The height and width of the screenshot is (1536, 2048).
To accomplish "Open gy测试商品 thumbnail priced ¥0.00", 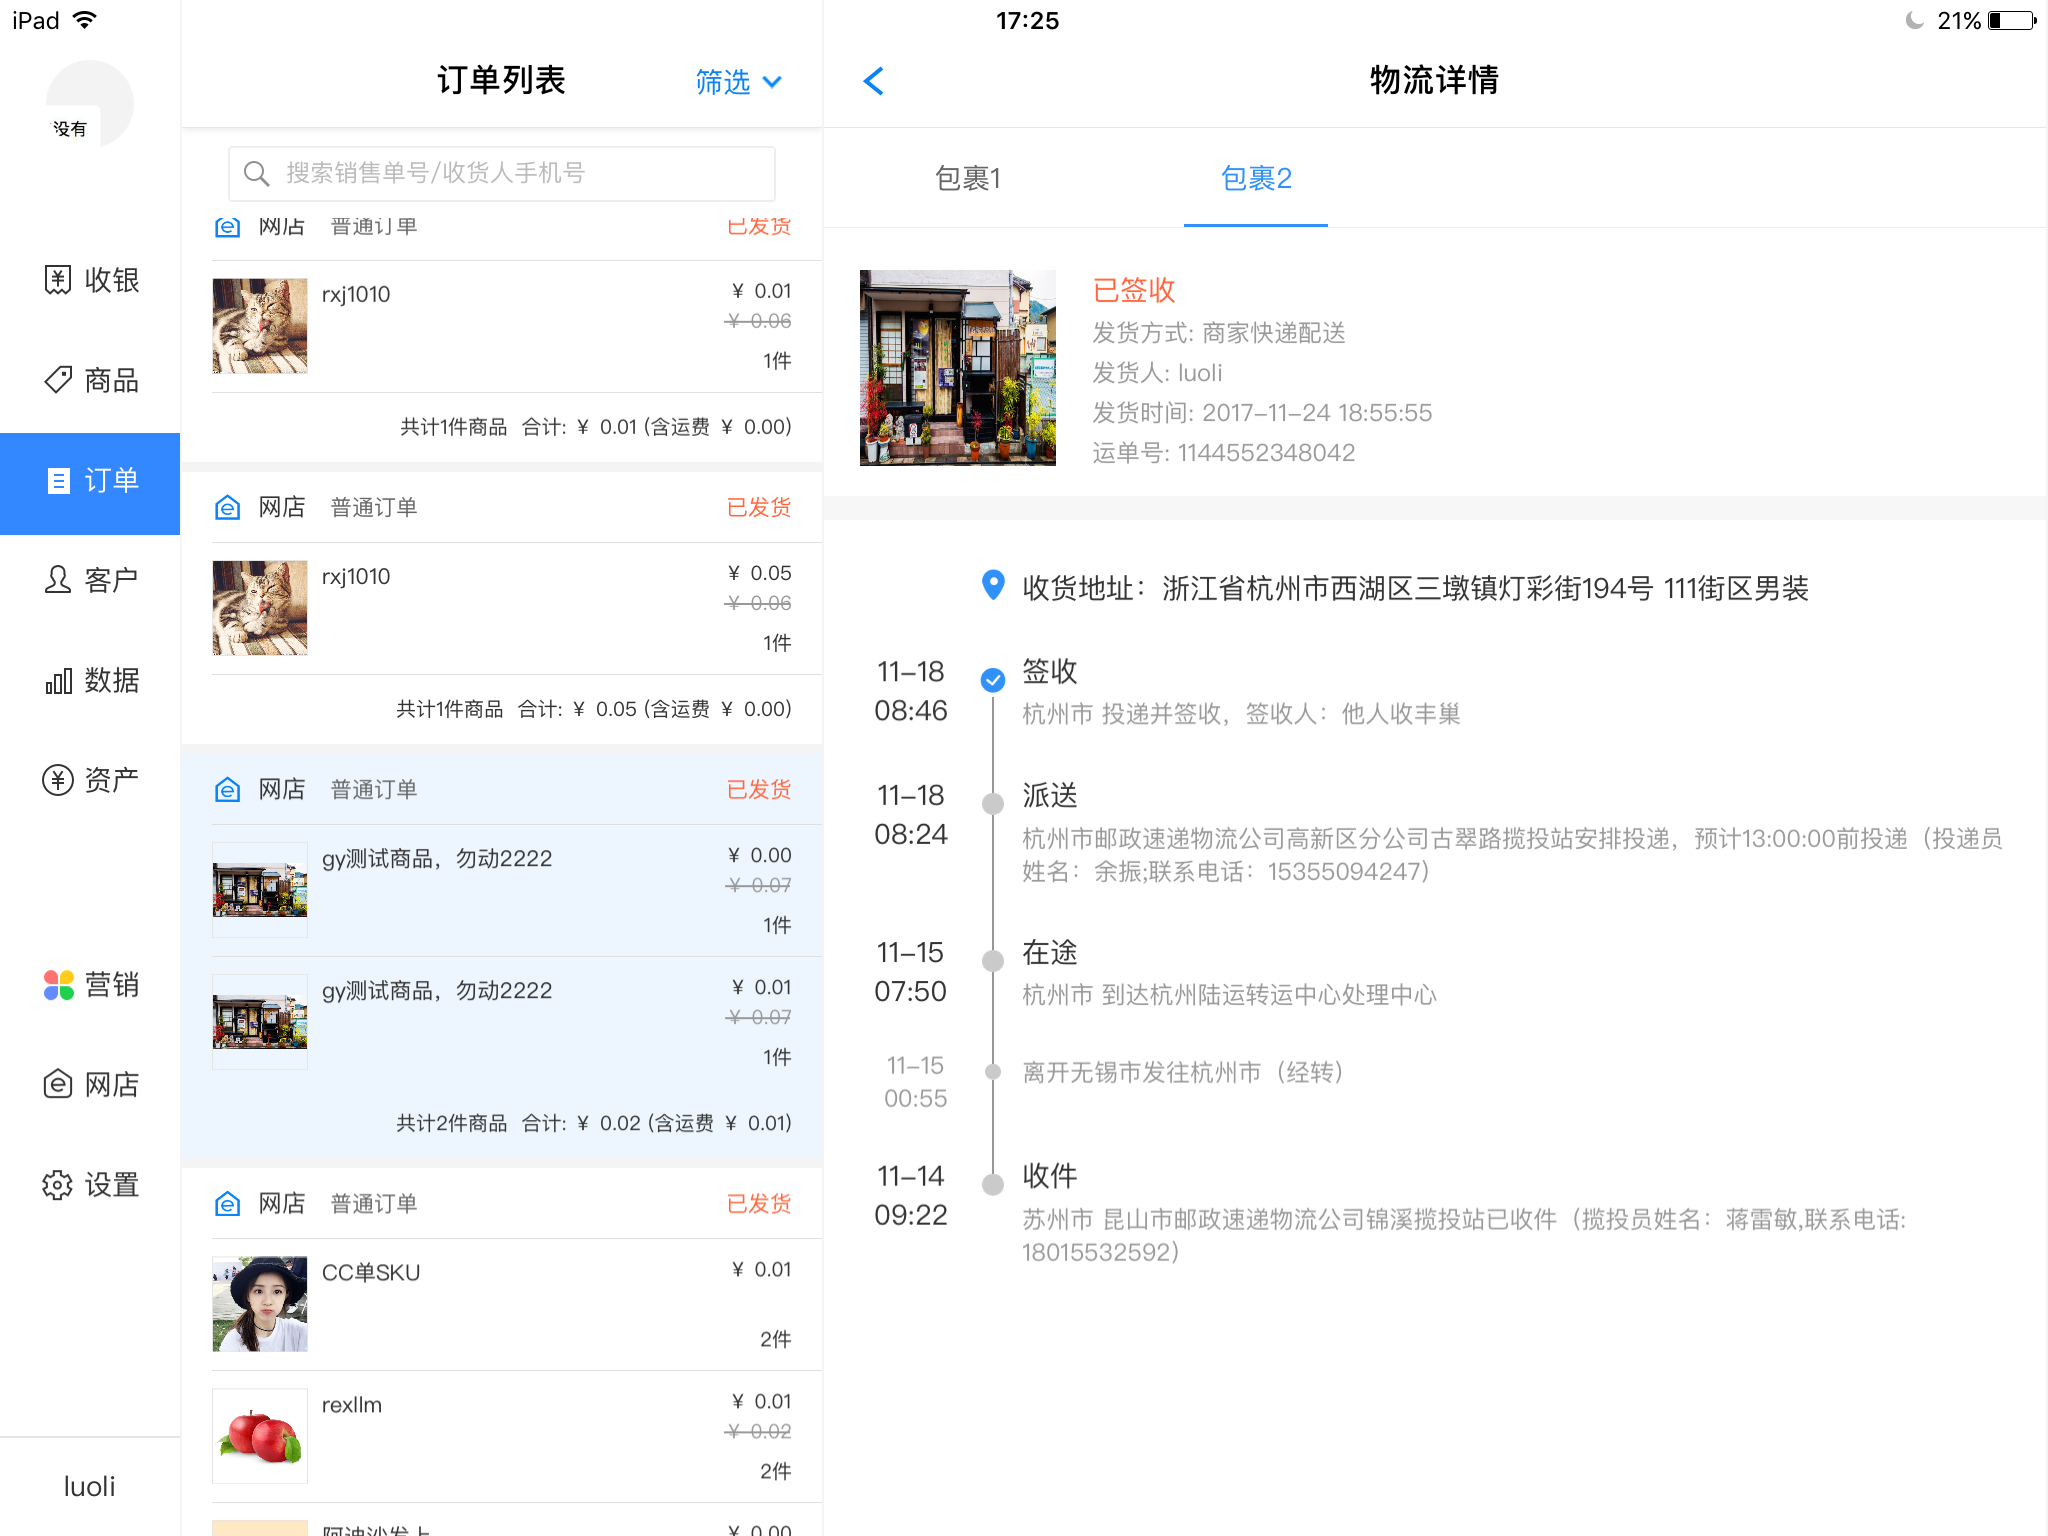I will pos(260,890).
